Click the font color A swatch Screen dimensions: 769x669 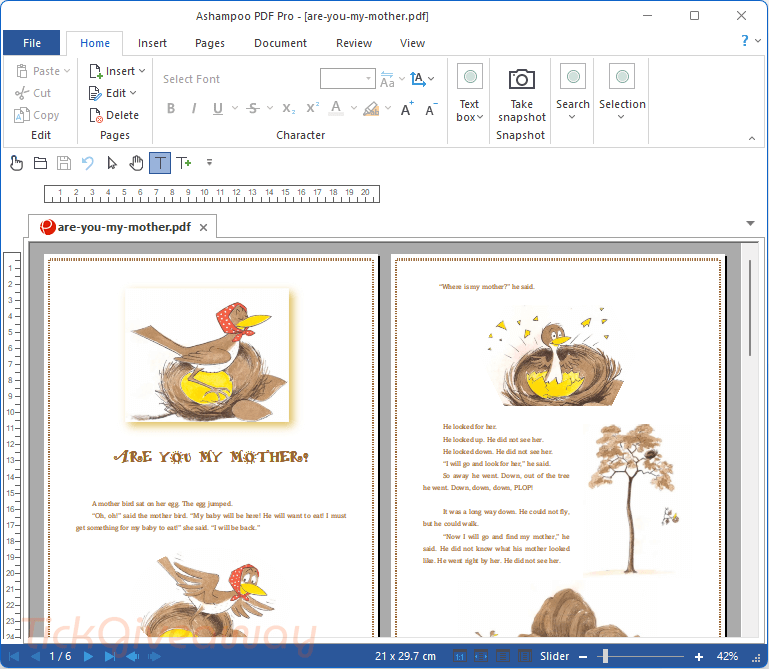(336, 108)
